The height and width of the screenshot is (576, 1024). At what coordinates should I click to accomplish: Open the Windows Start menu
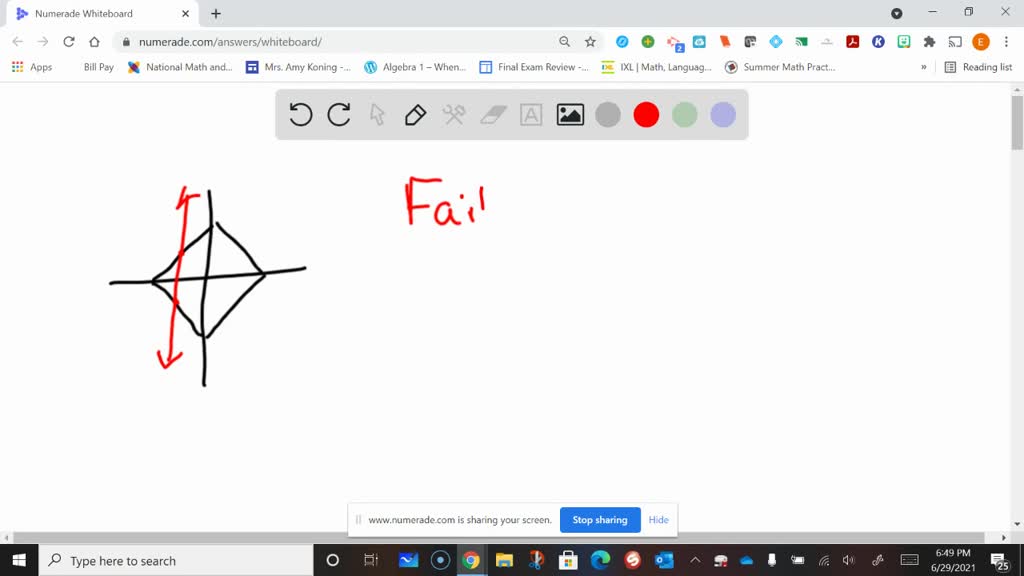click(x=19, y=560)
